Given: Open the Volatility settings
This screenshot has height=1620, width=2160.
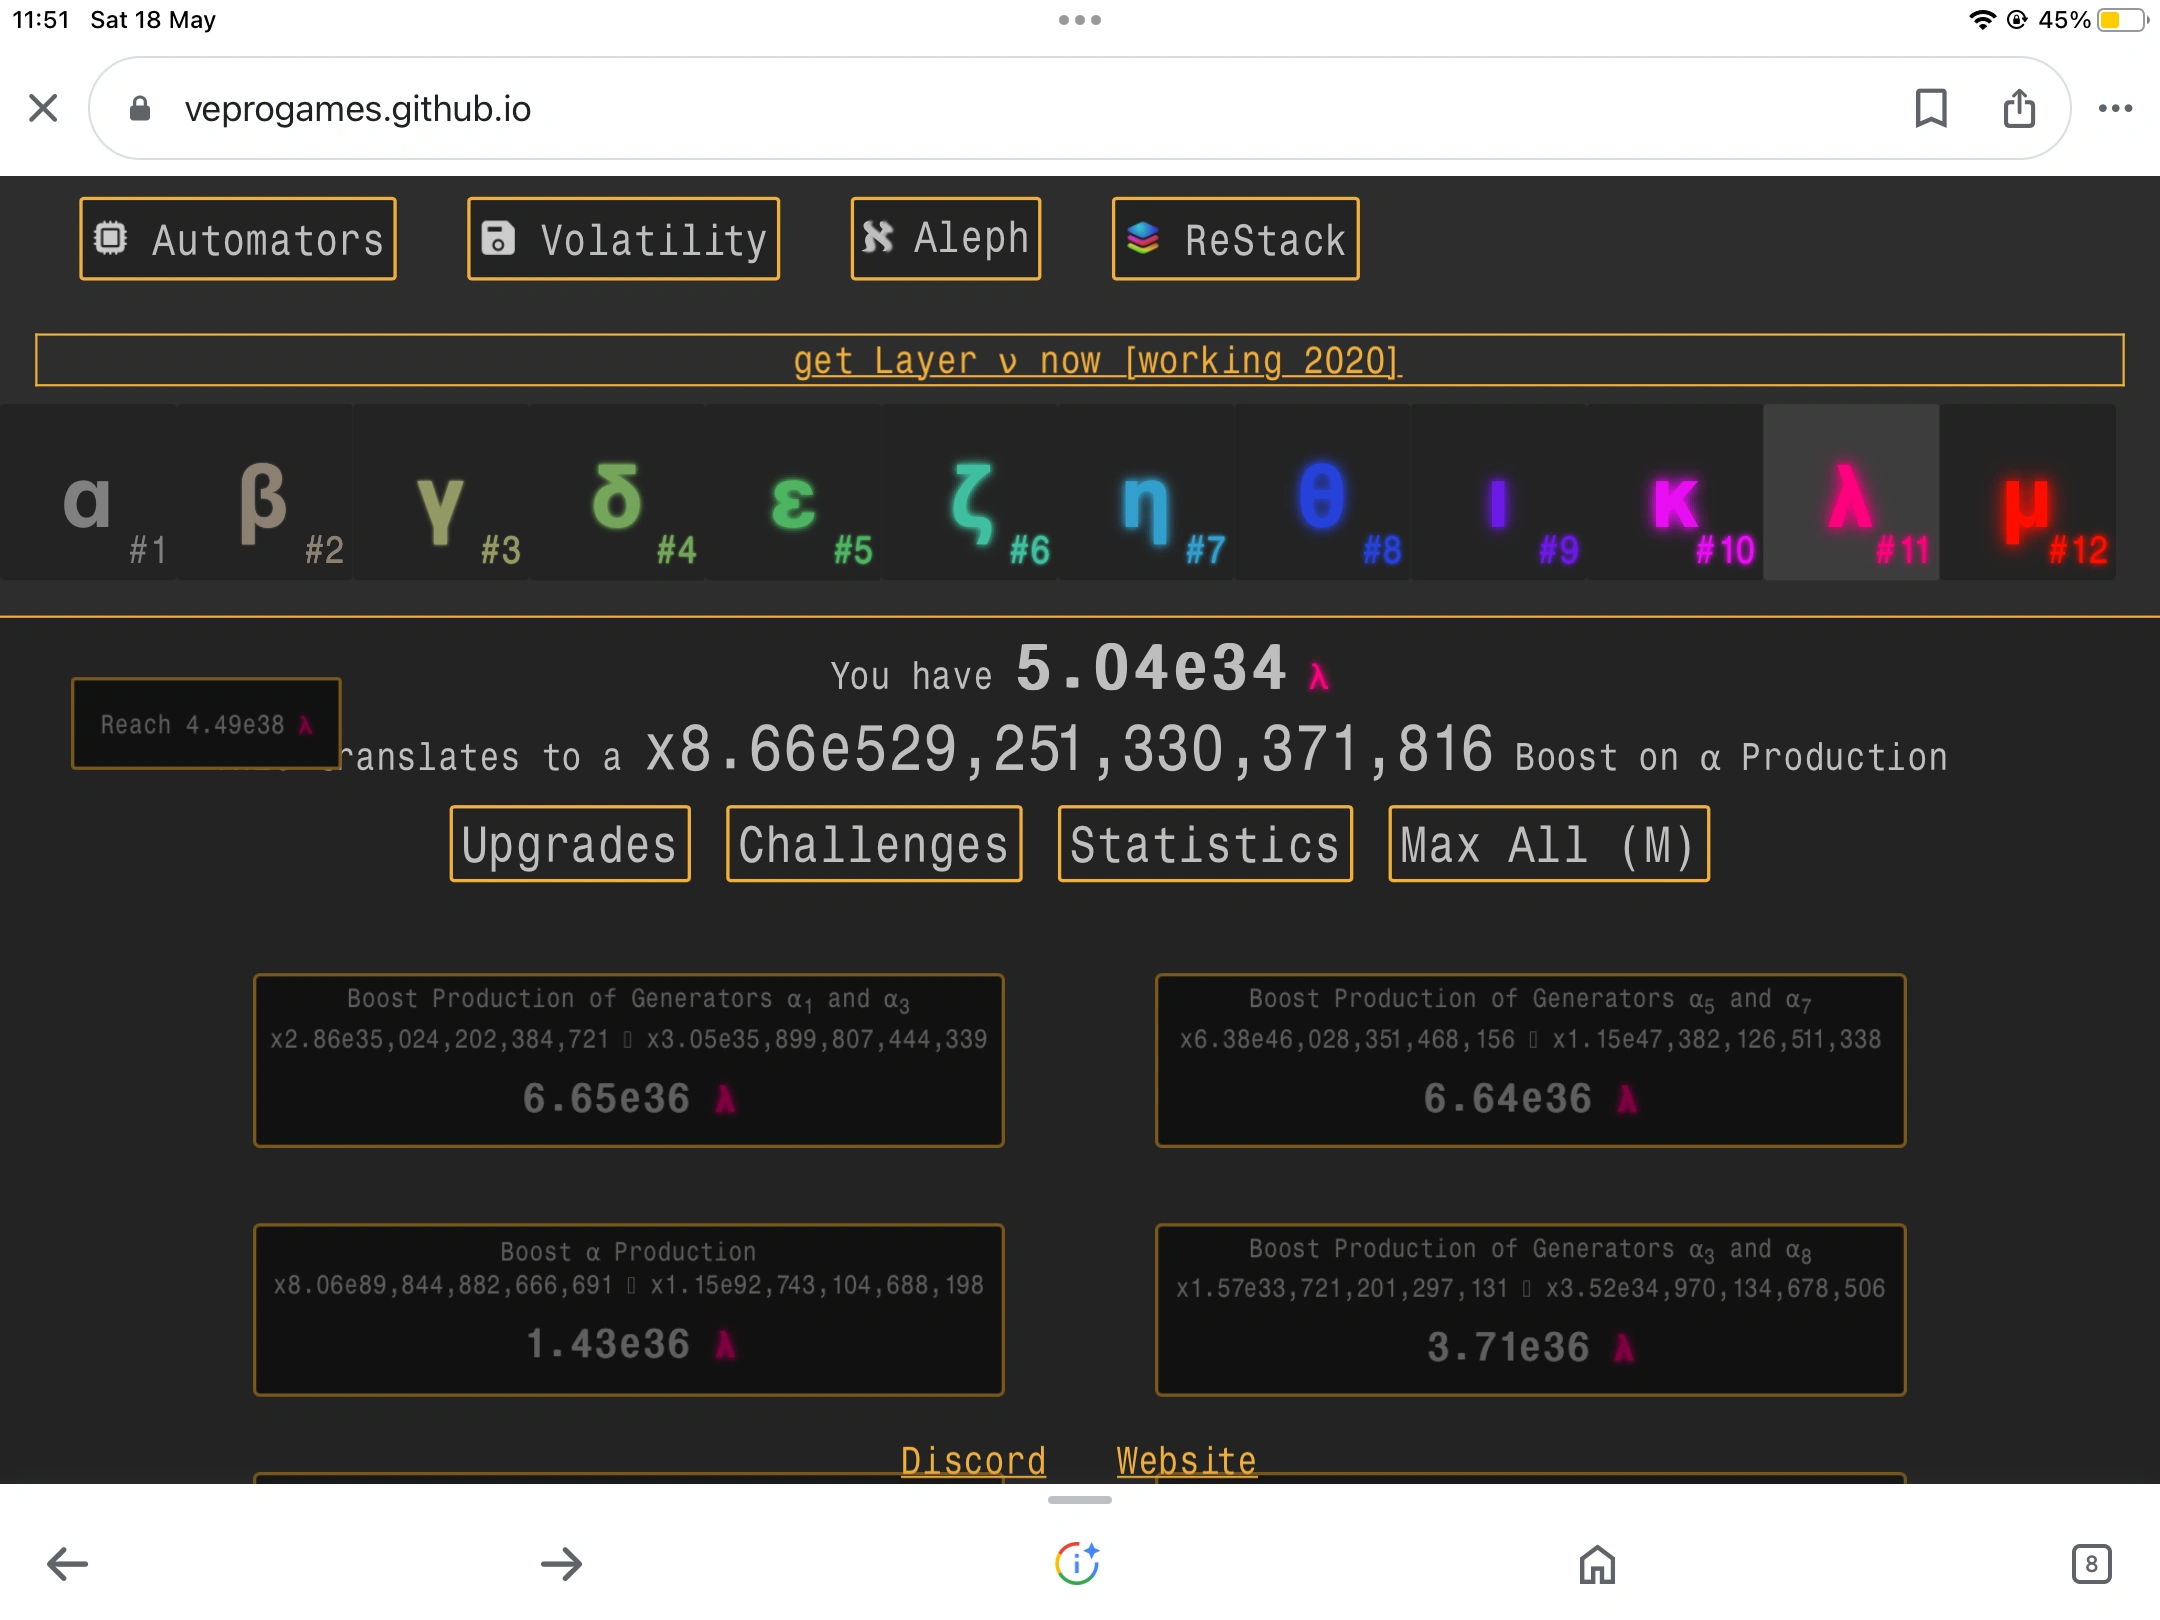Looking at the screenshot, I should 623,239.
